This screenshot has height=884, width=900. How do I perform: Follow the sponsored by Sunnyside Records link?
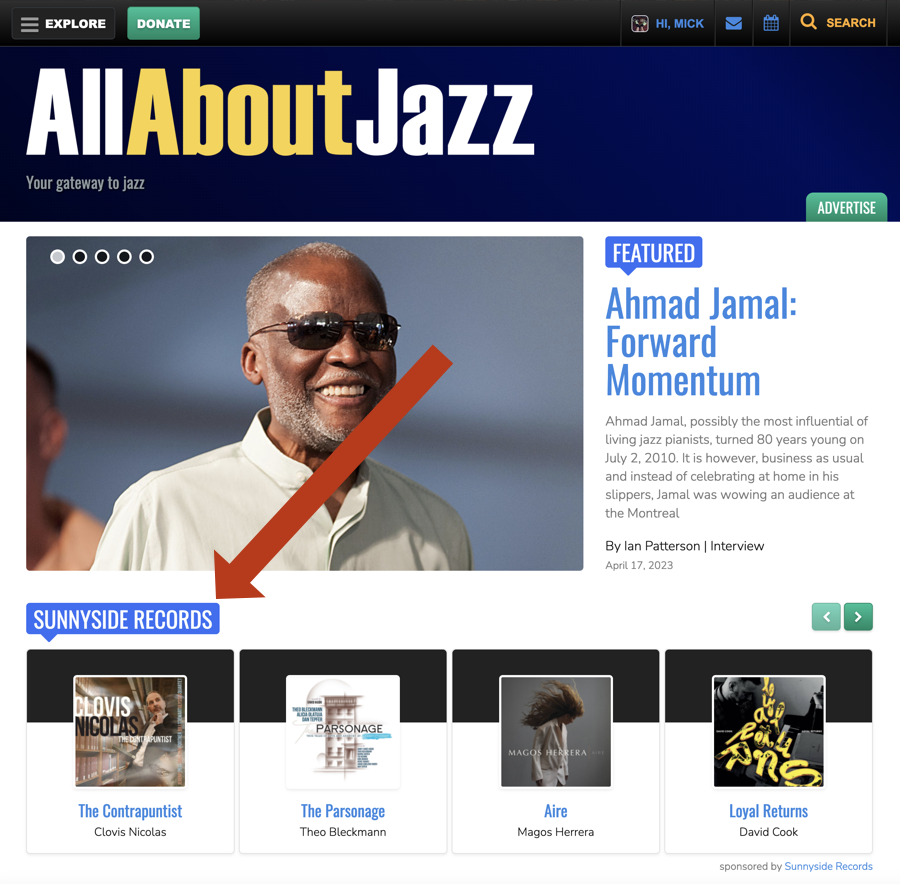828,866
